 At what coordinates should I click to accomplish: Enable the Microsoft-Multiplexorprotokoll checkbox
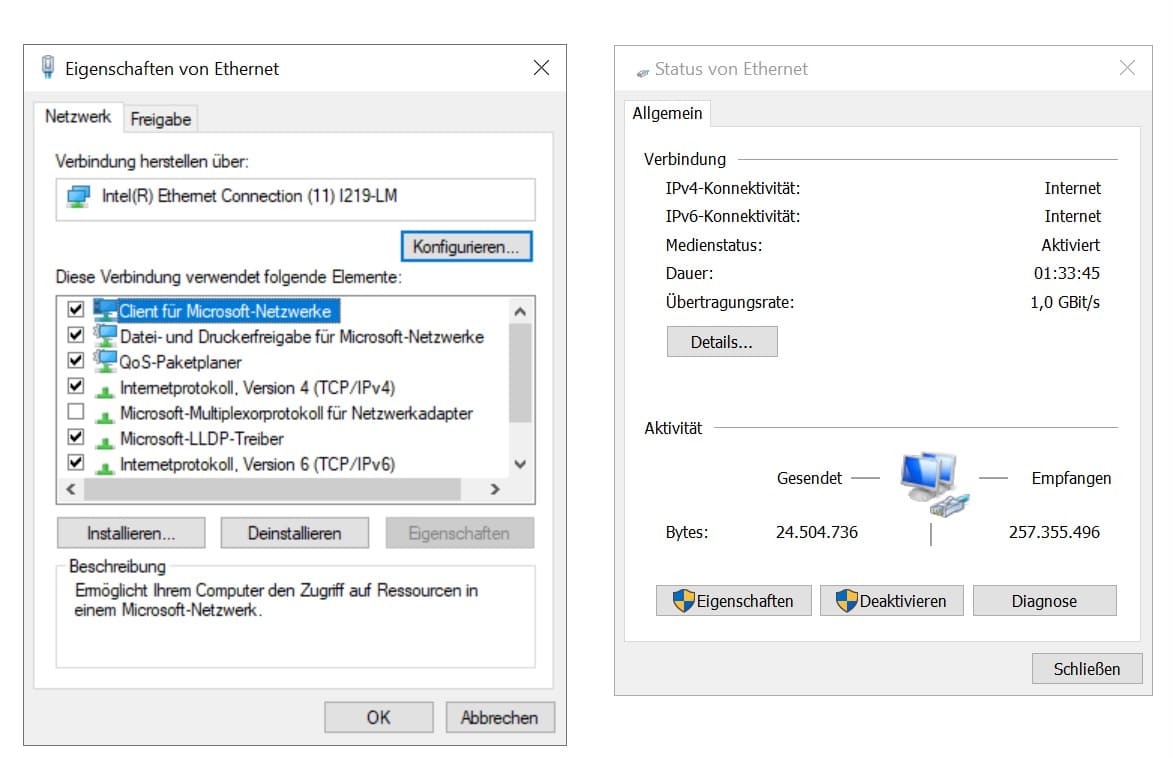(75, 412)
